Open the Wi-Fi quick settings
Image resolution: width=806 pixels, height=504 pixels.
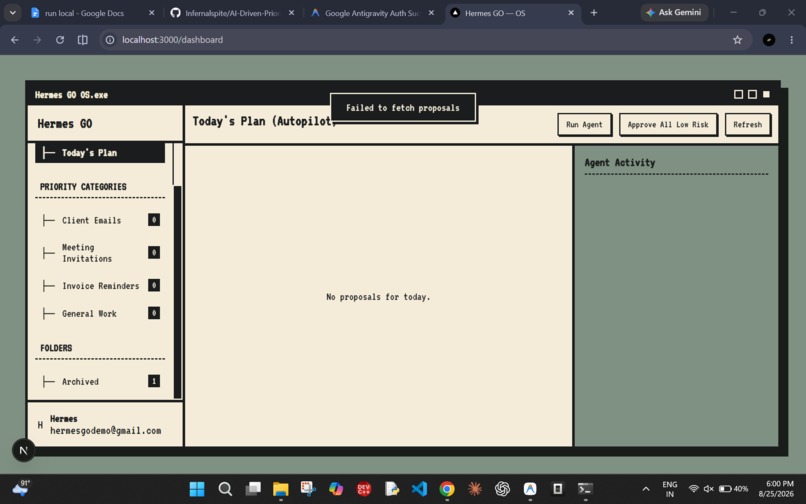coord(693,489)
